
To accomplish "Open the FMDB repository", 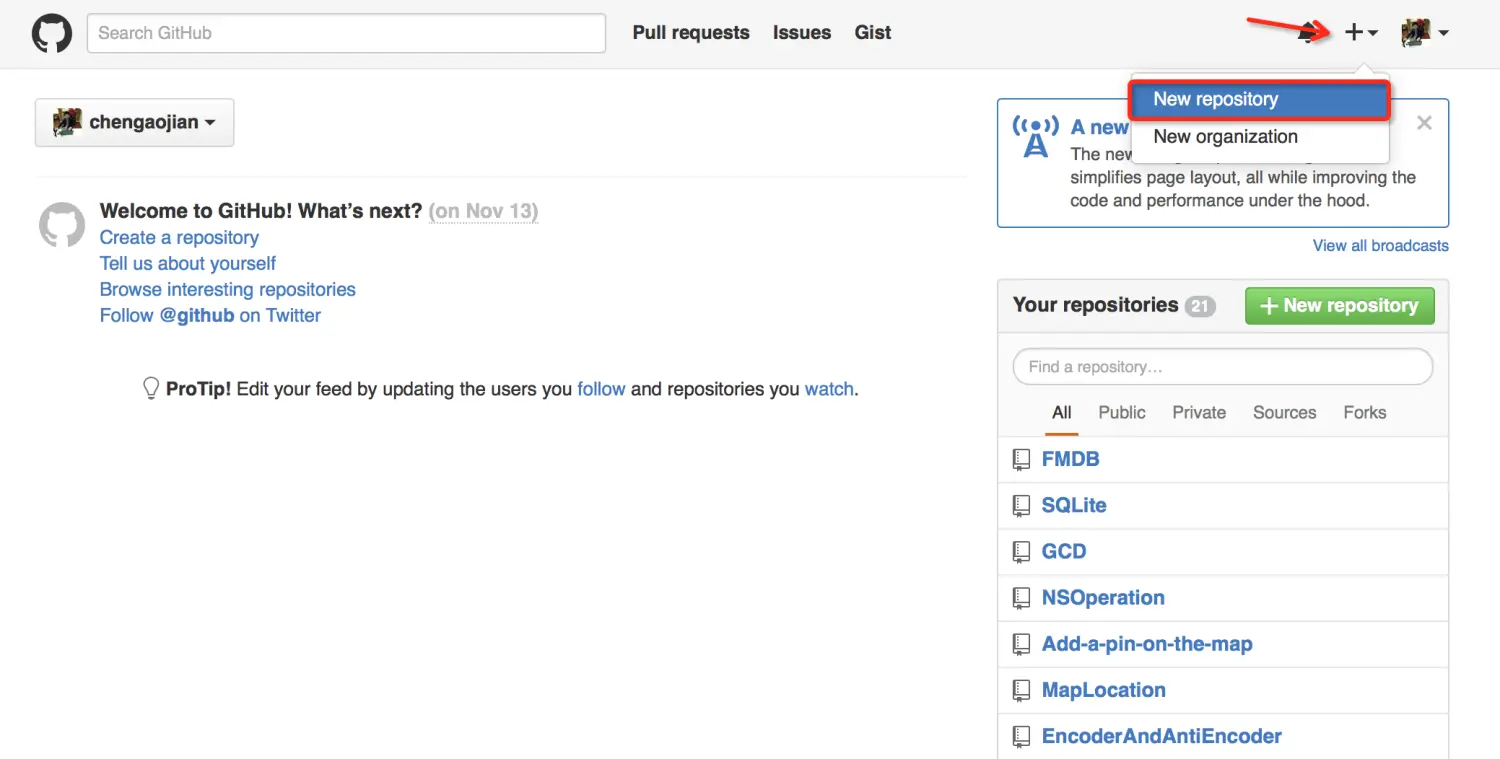I will (1070, 460).
